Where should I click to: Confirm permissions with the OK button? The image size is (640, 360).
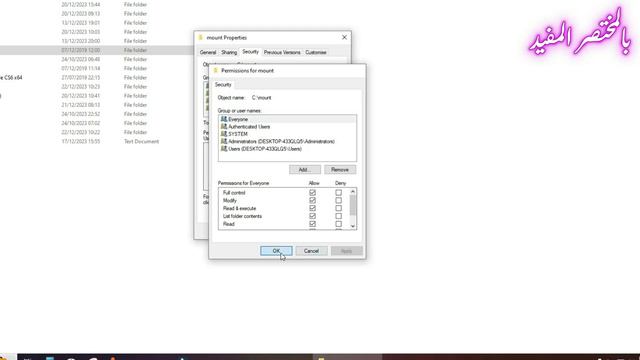(x=276, y=251)
